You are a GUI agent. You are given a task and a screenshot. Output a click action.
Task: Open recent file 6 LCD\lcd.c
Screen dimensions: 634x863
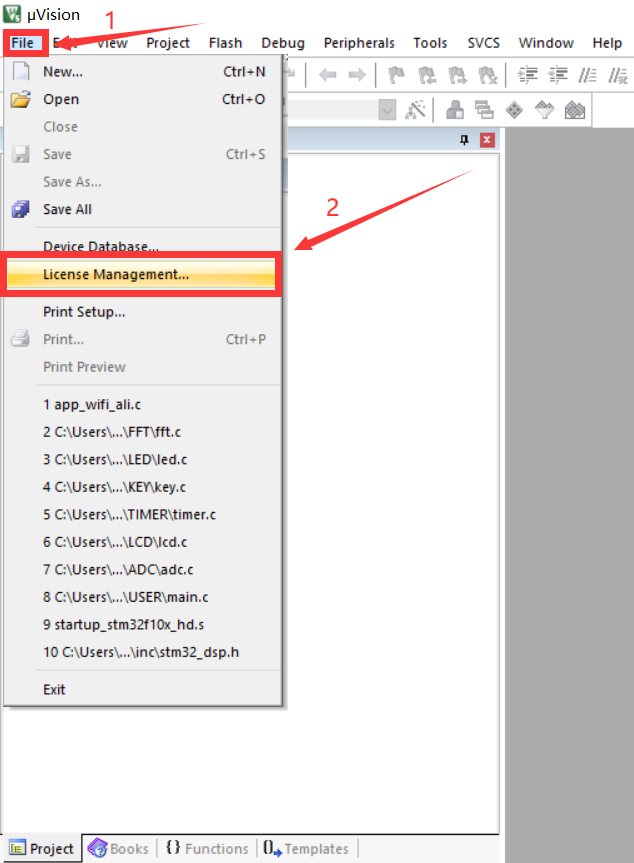(x=143, y=542)
